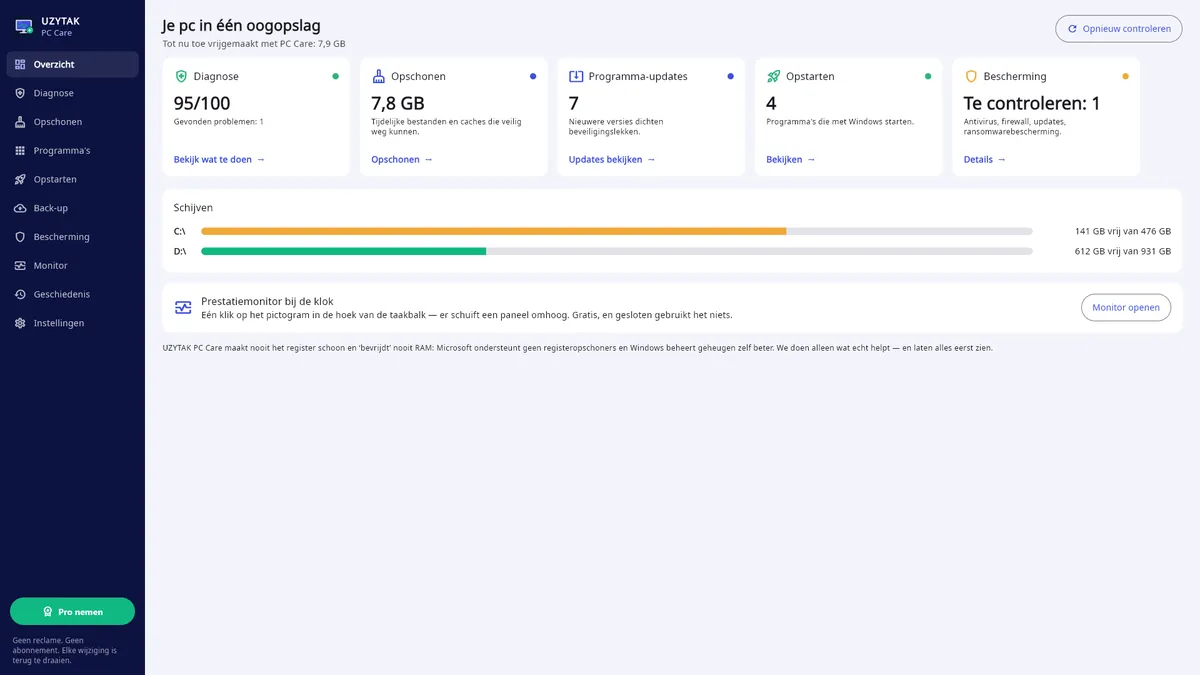
Task: Click the Back-up cloud icon in sidebar
Action: [x=20, y=208]
